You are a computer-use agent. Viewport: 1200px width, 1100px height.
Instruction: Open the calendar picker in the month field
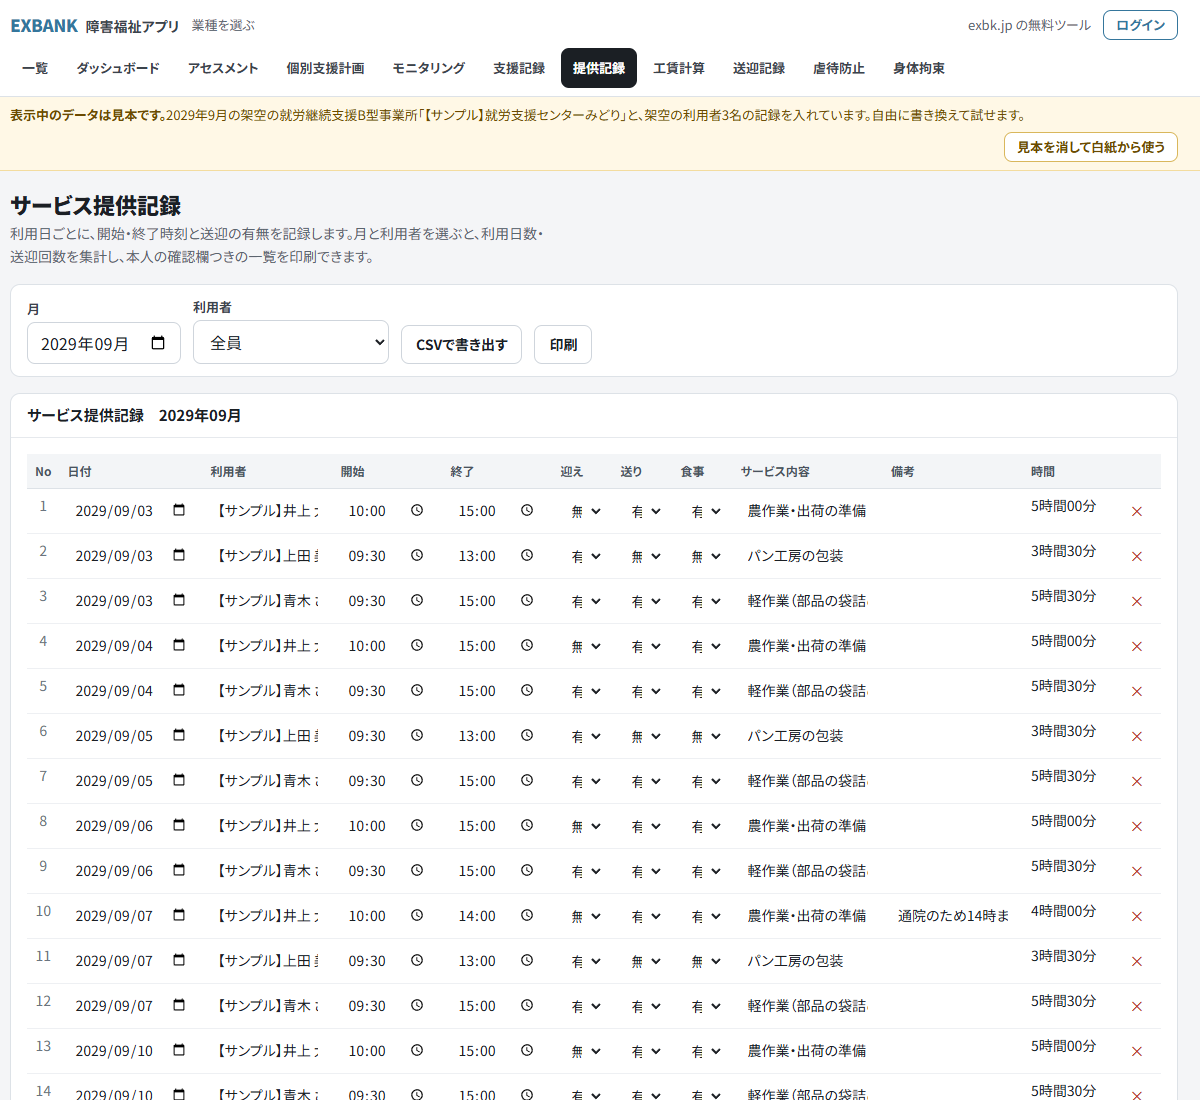pyautogui.click(x=158, y=343)
